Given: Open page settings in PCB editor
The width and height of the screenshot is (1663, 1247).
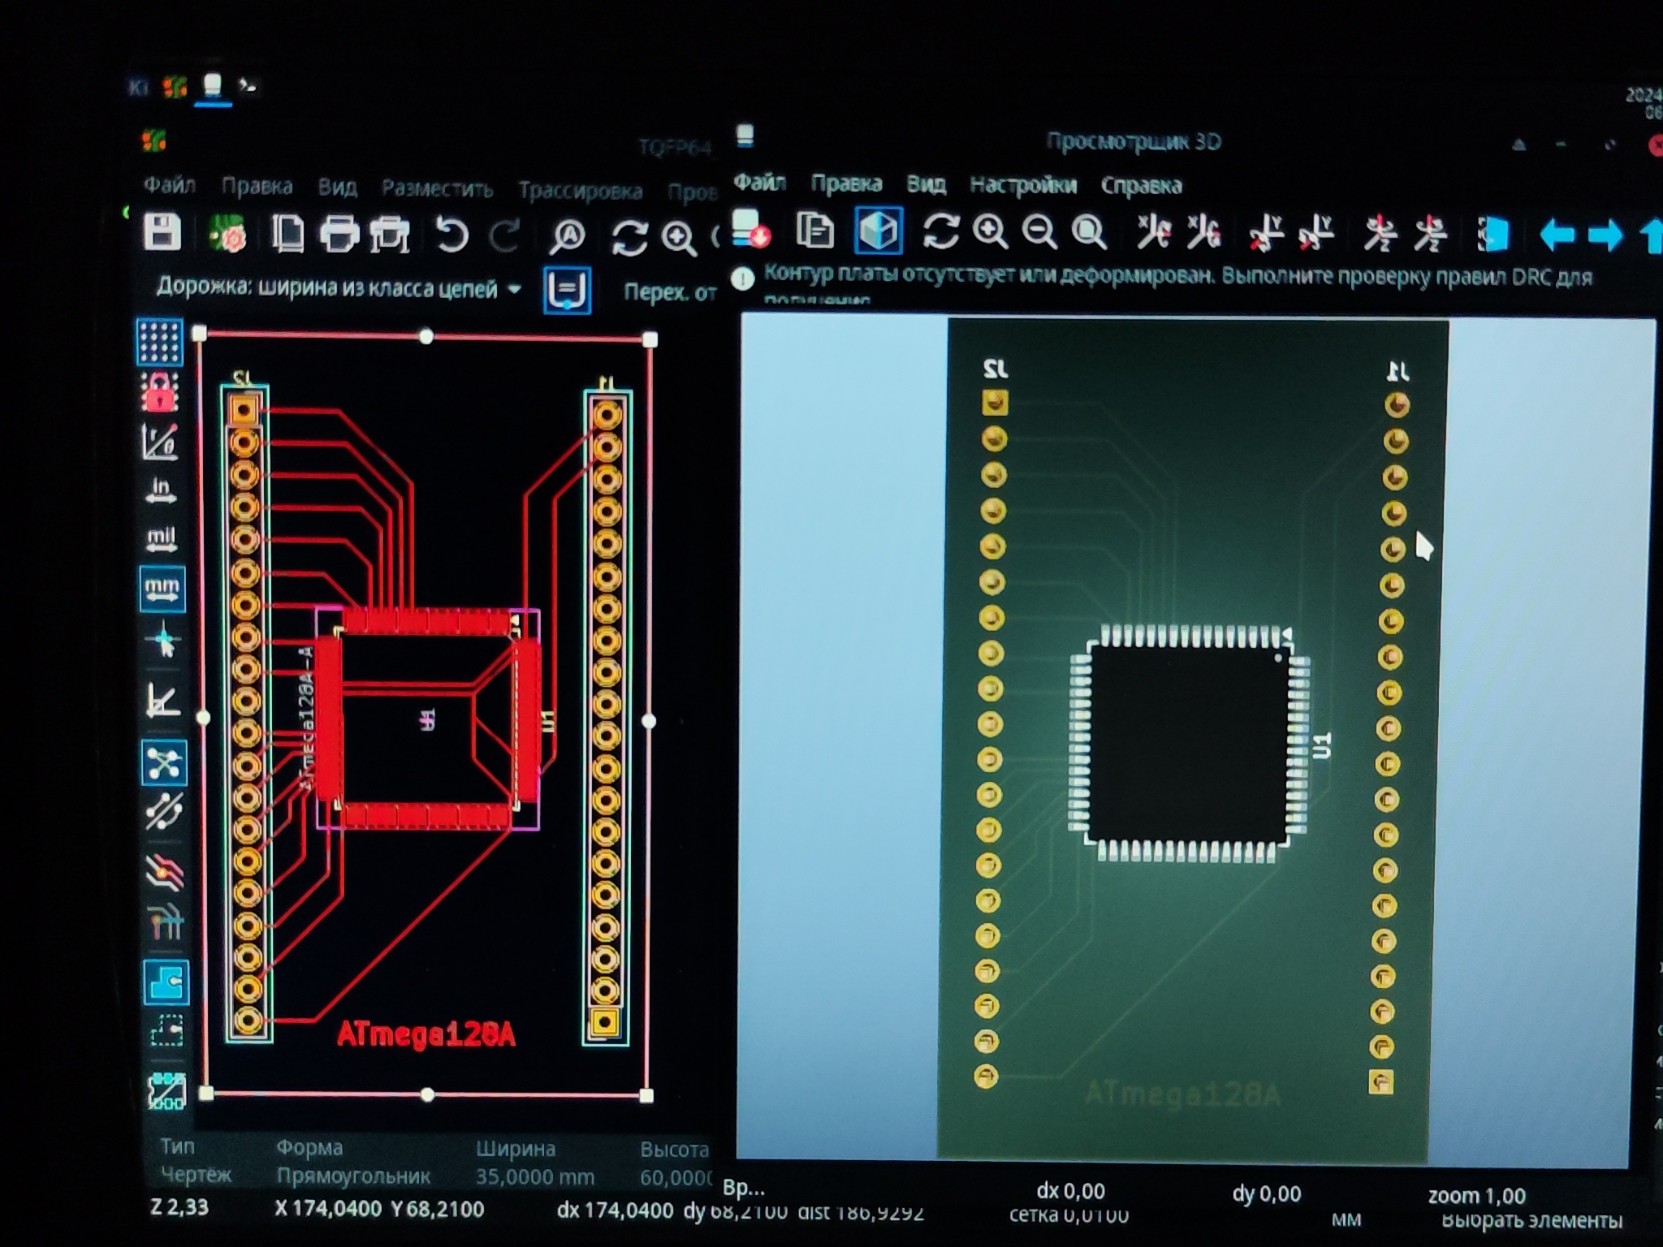Looking at the screenshot, I should coord(288,234).
